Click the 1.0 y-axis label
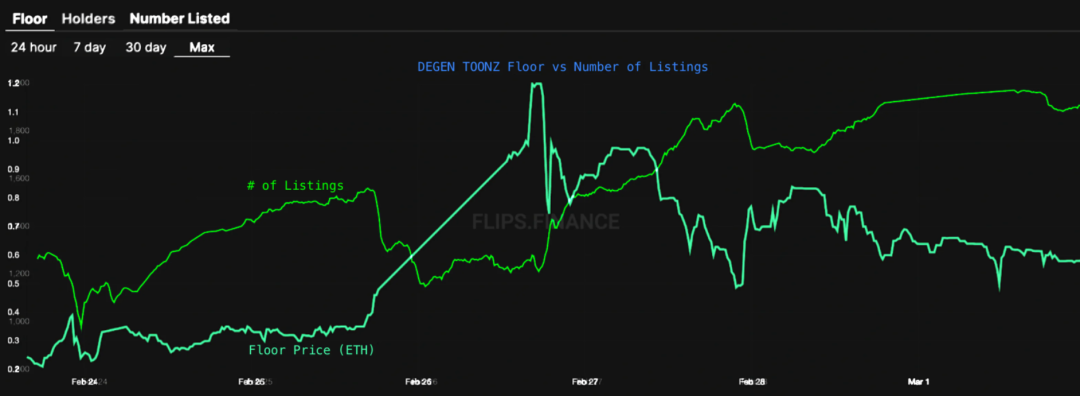This screenshot has height=396, width=1080. [x=14, y=140]
